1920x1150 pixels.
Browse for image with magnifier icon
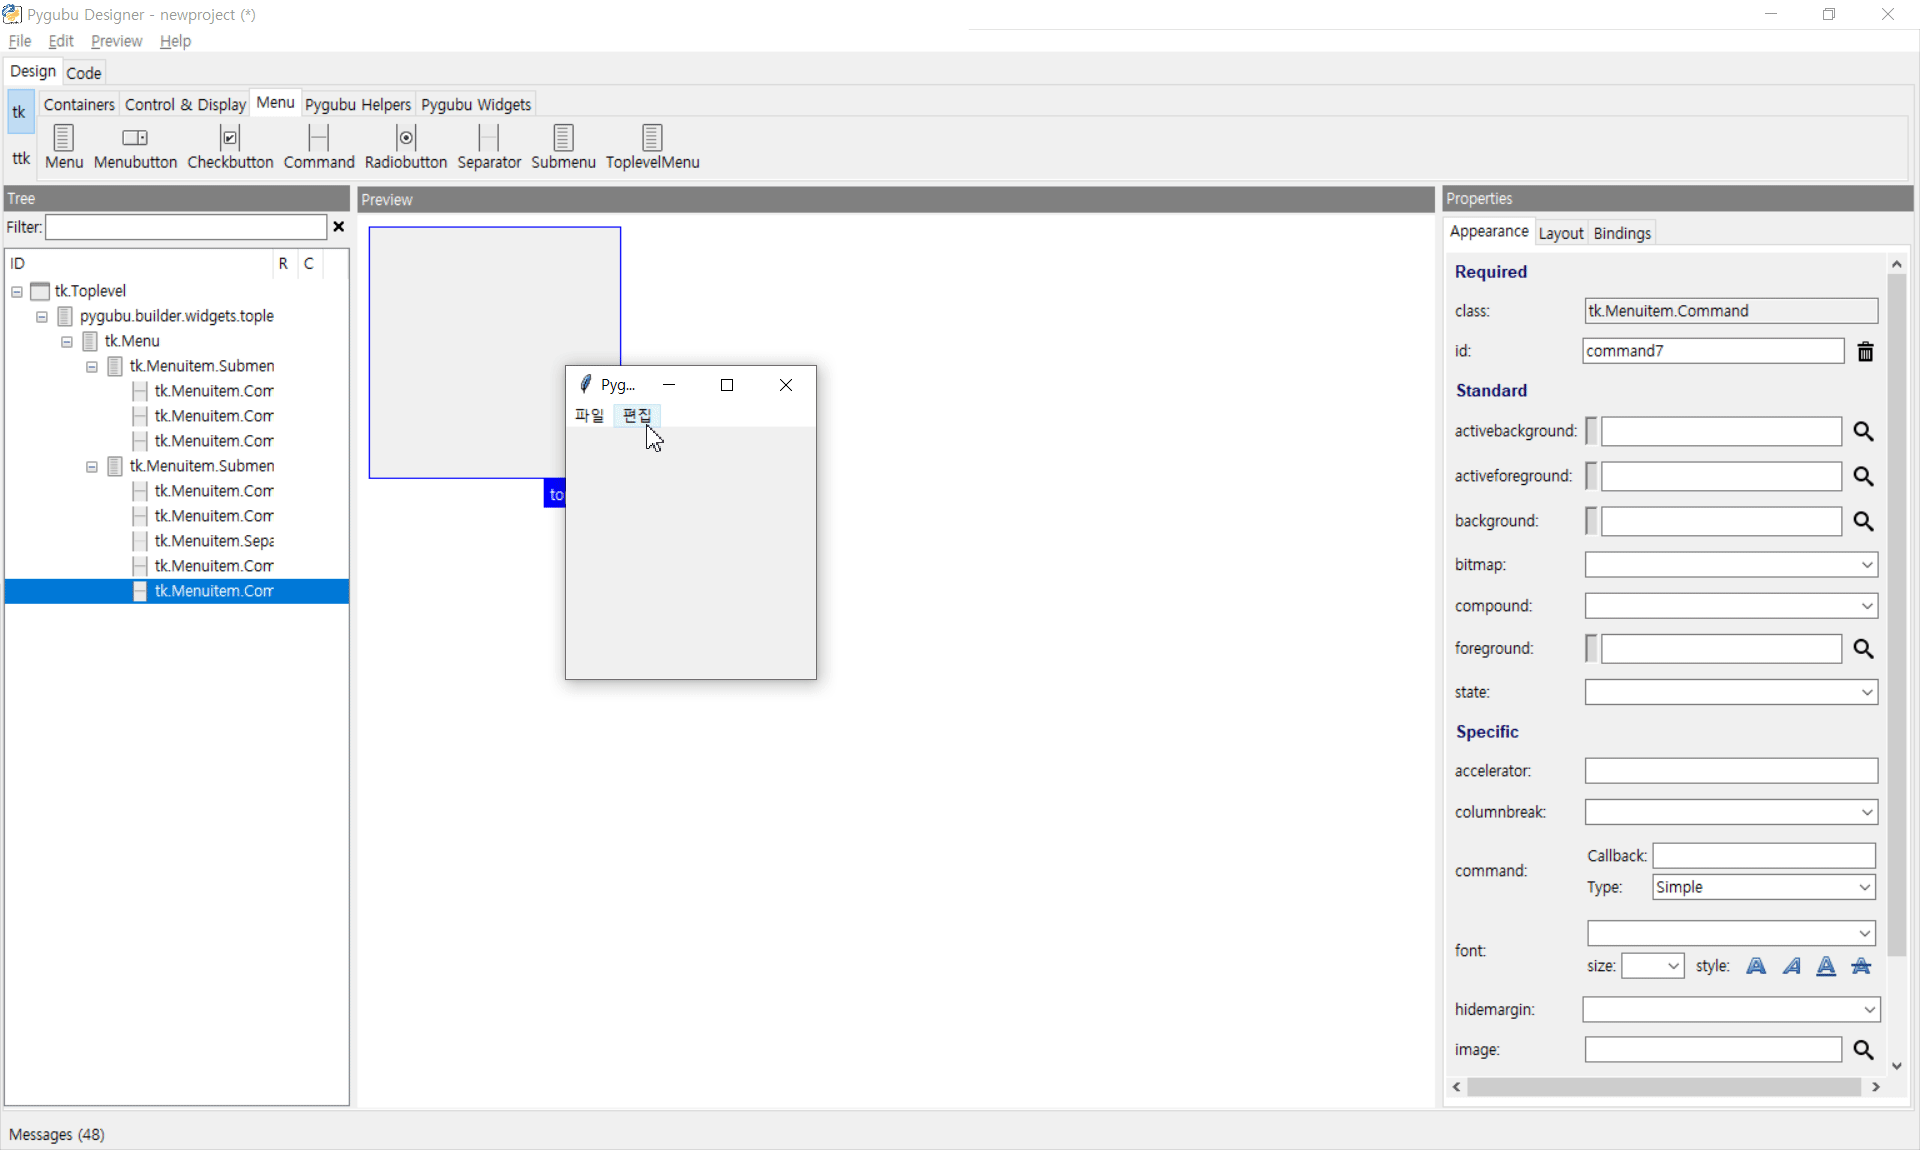click(1863, 1049)
